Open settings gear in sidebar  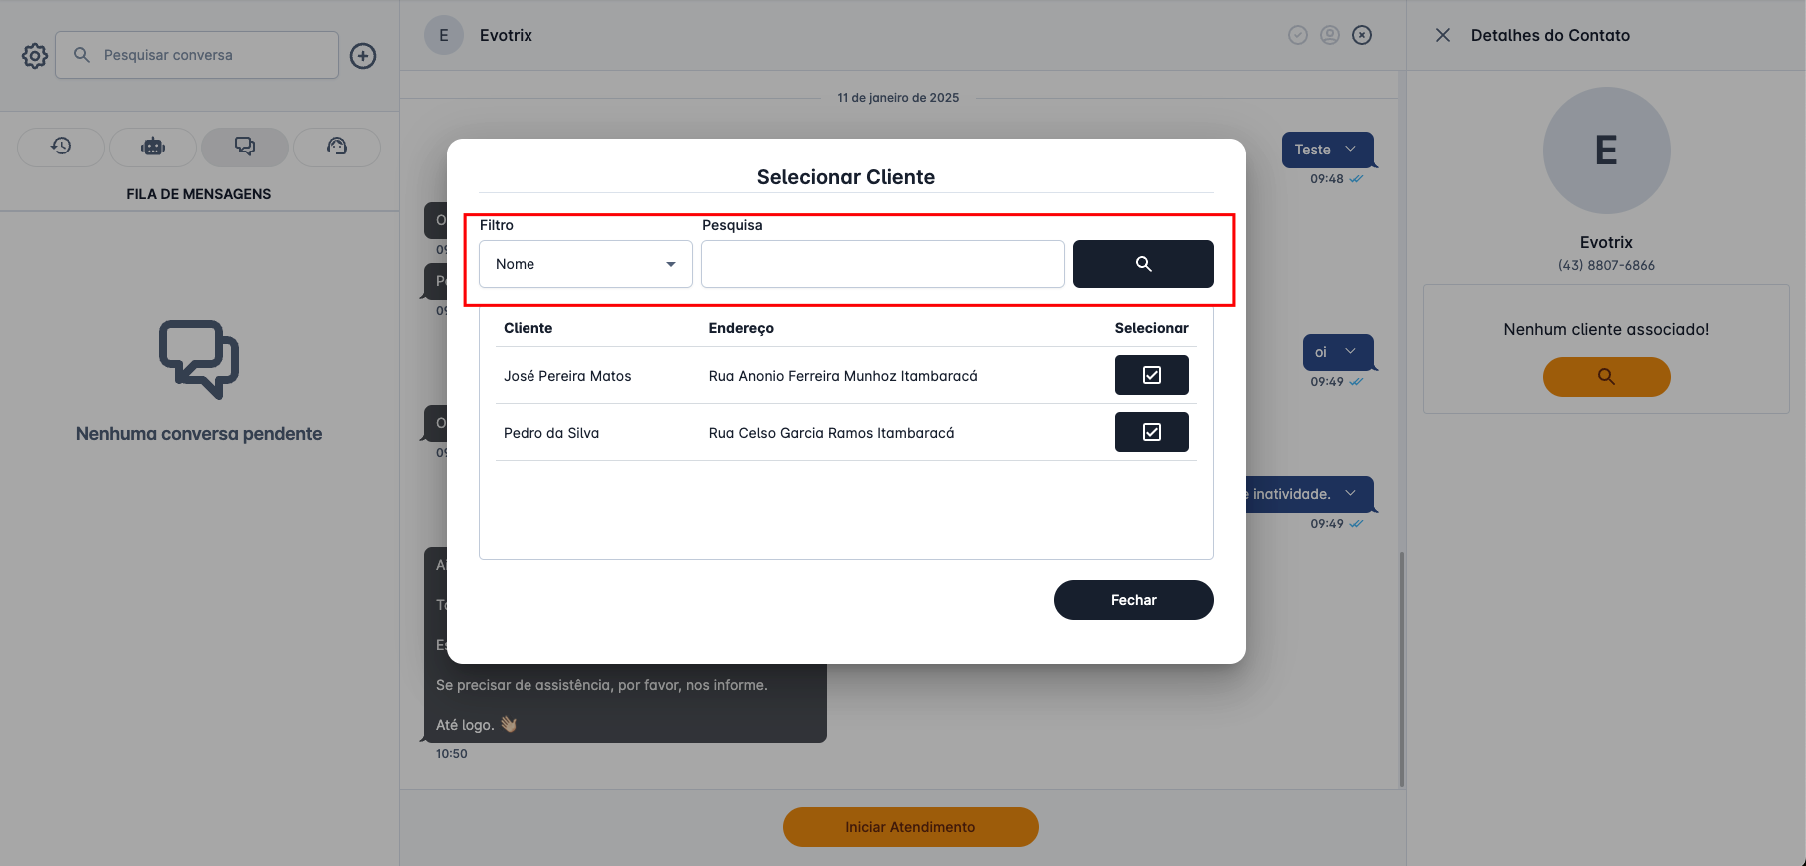point(35,56)
